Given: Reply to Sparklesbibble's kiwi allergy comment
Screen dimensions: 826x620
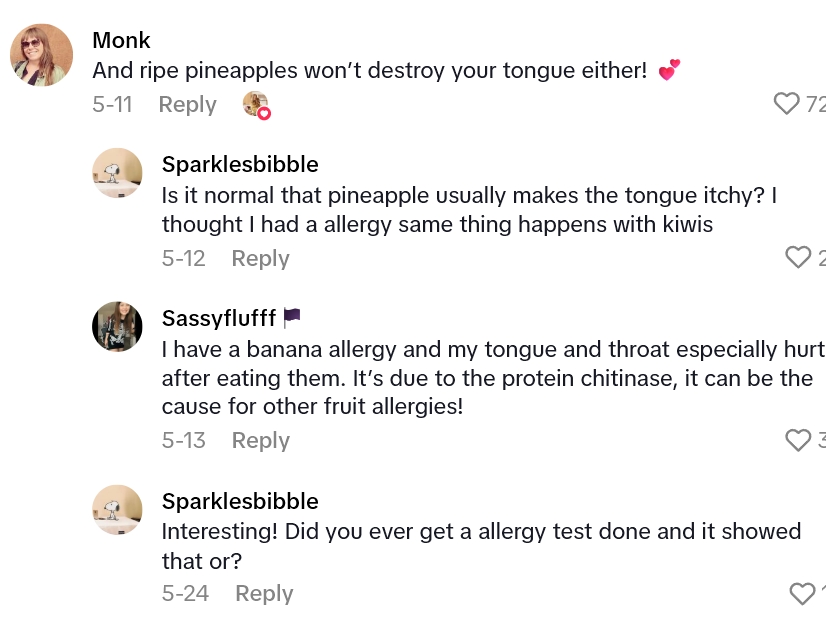Looking at the screenshot, I should click(x=260, y=258).
